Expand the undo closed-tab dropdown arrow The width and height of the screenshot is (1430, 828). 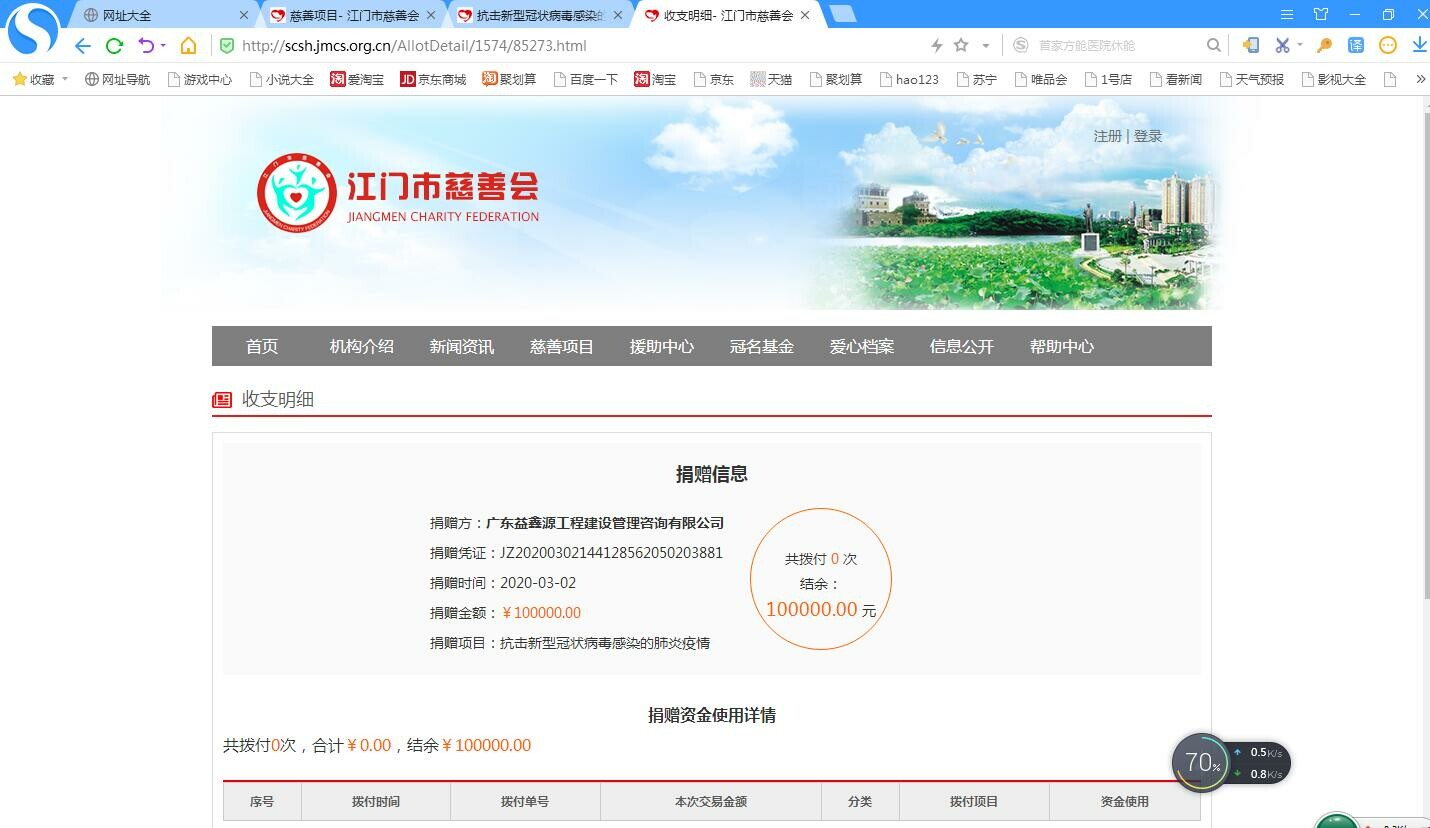[x=163, y=46]
